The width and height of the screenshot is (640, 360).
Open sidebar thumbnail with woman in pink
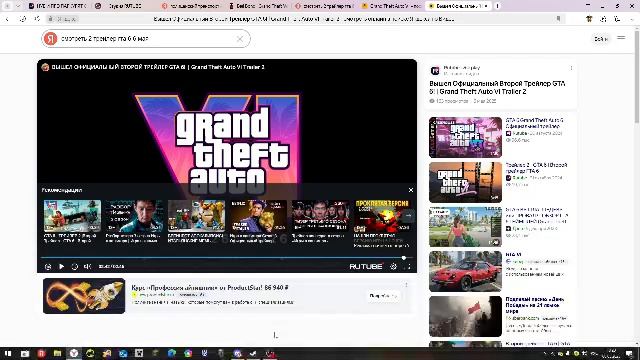[x=465, y=227]
